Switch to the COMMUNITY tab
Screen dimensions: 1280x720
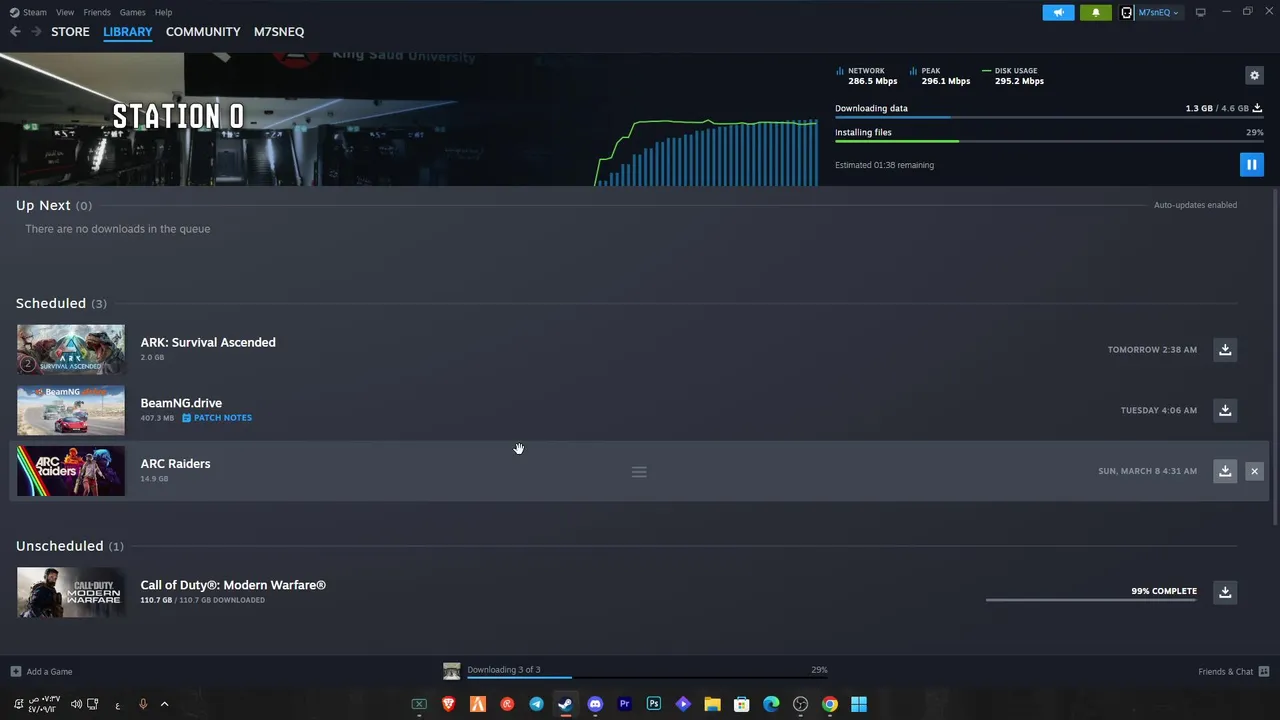coord(203,32)
